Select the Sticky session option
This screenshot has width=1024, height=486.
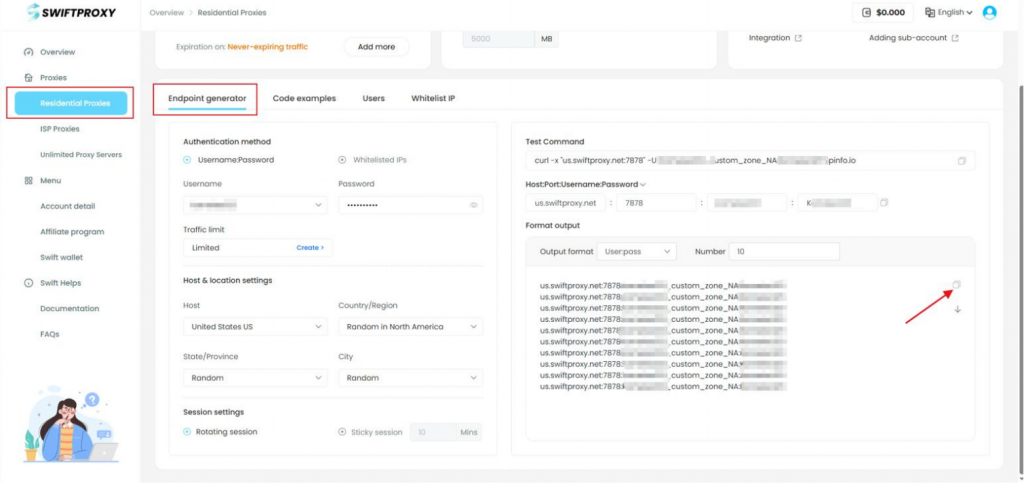pos(343,432)
